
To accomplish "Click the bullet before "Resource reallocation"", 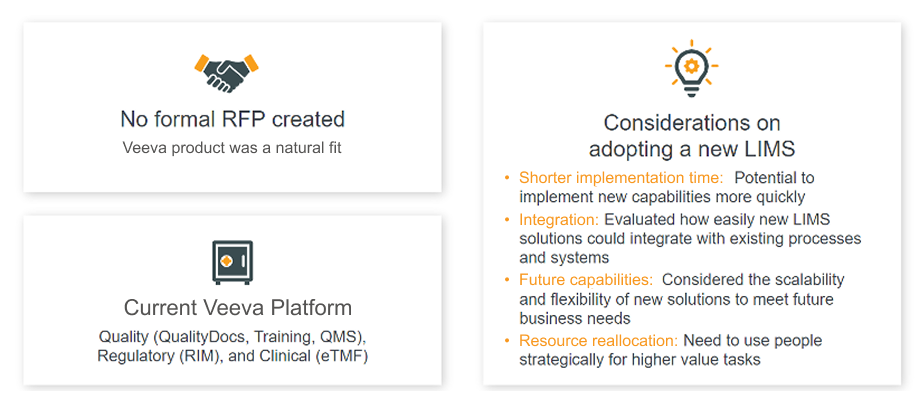I will pyautogui.click(x=508, y=341).
